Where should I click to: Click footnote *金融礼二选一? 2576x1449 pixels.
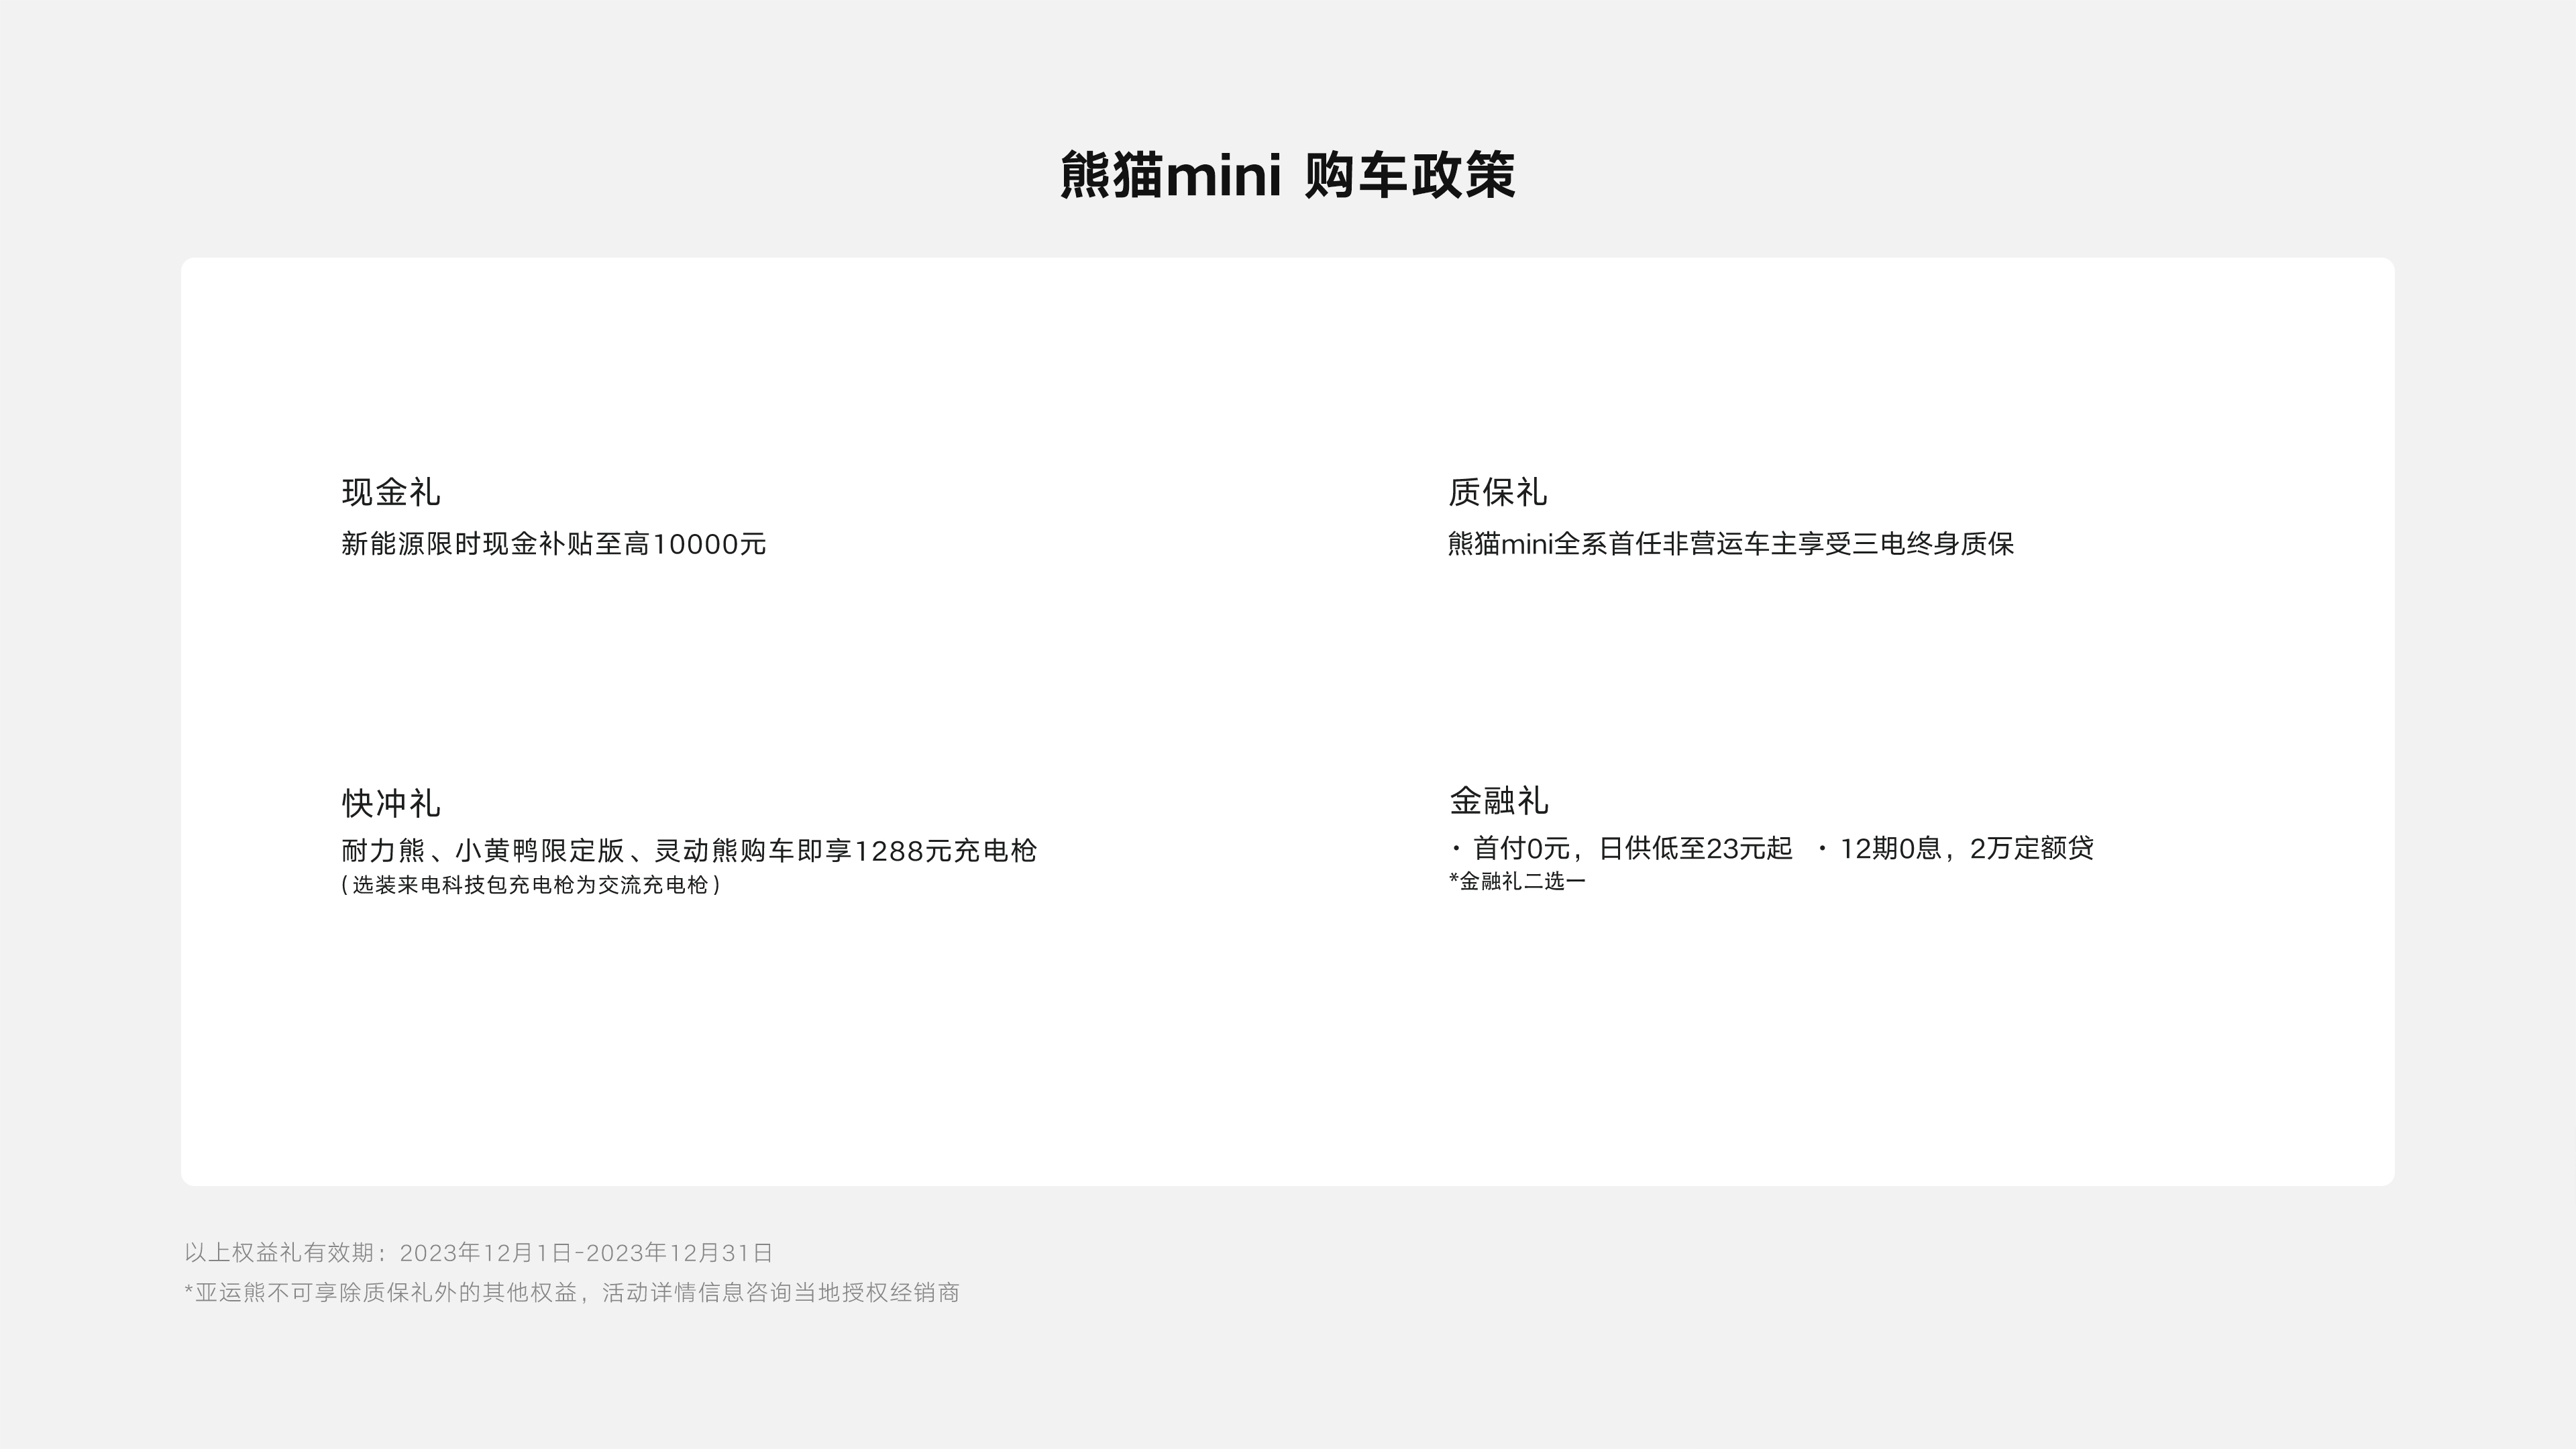pos(1517,881)
